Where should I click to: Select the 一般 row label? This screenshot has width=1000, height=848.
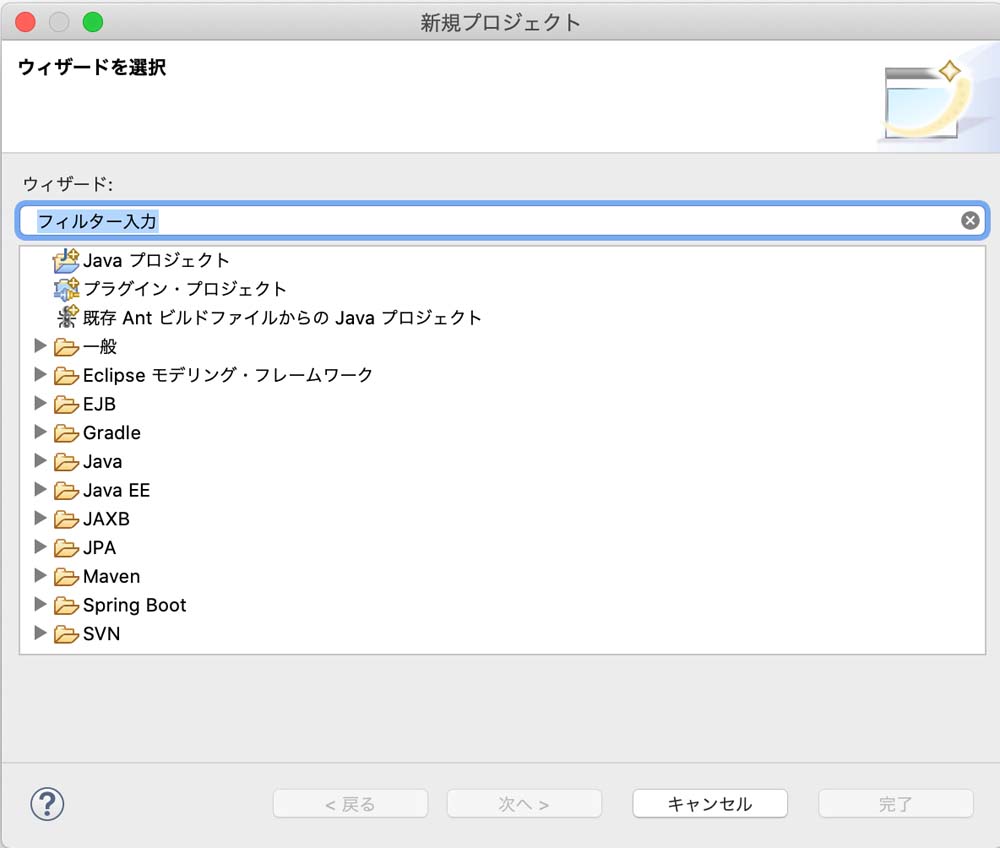pyautogui.click(x=100, y=347)
